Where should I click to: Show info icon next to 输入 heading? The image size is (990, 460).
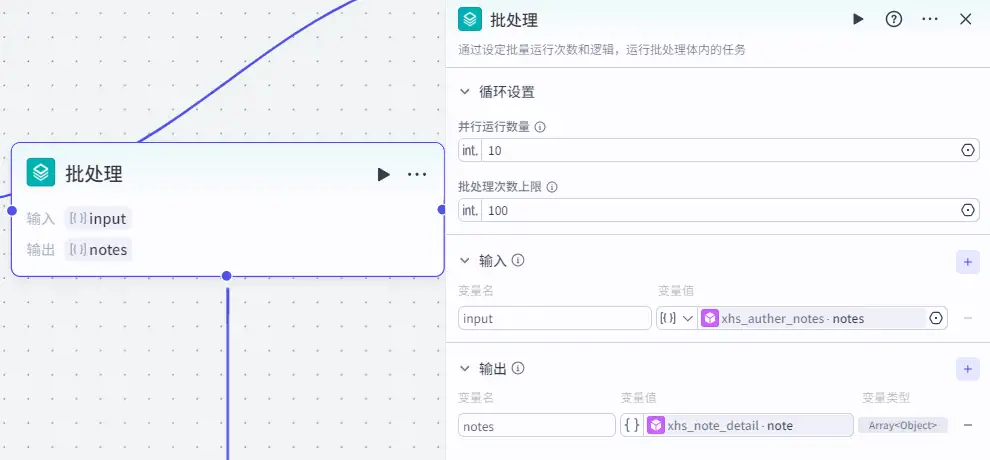point(518,260)
